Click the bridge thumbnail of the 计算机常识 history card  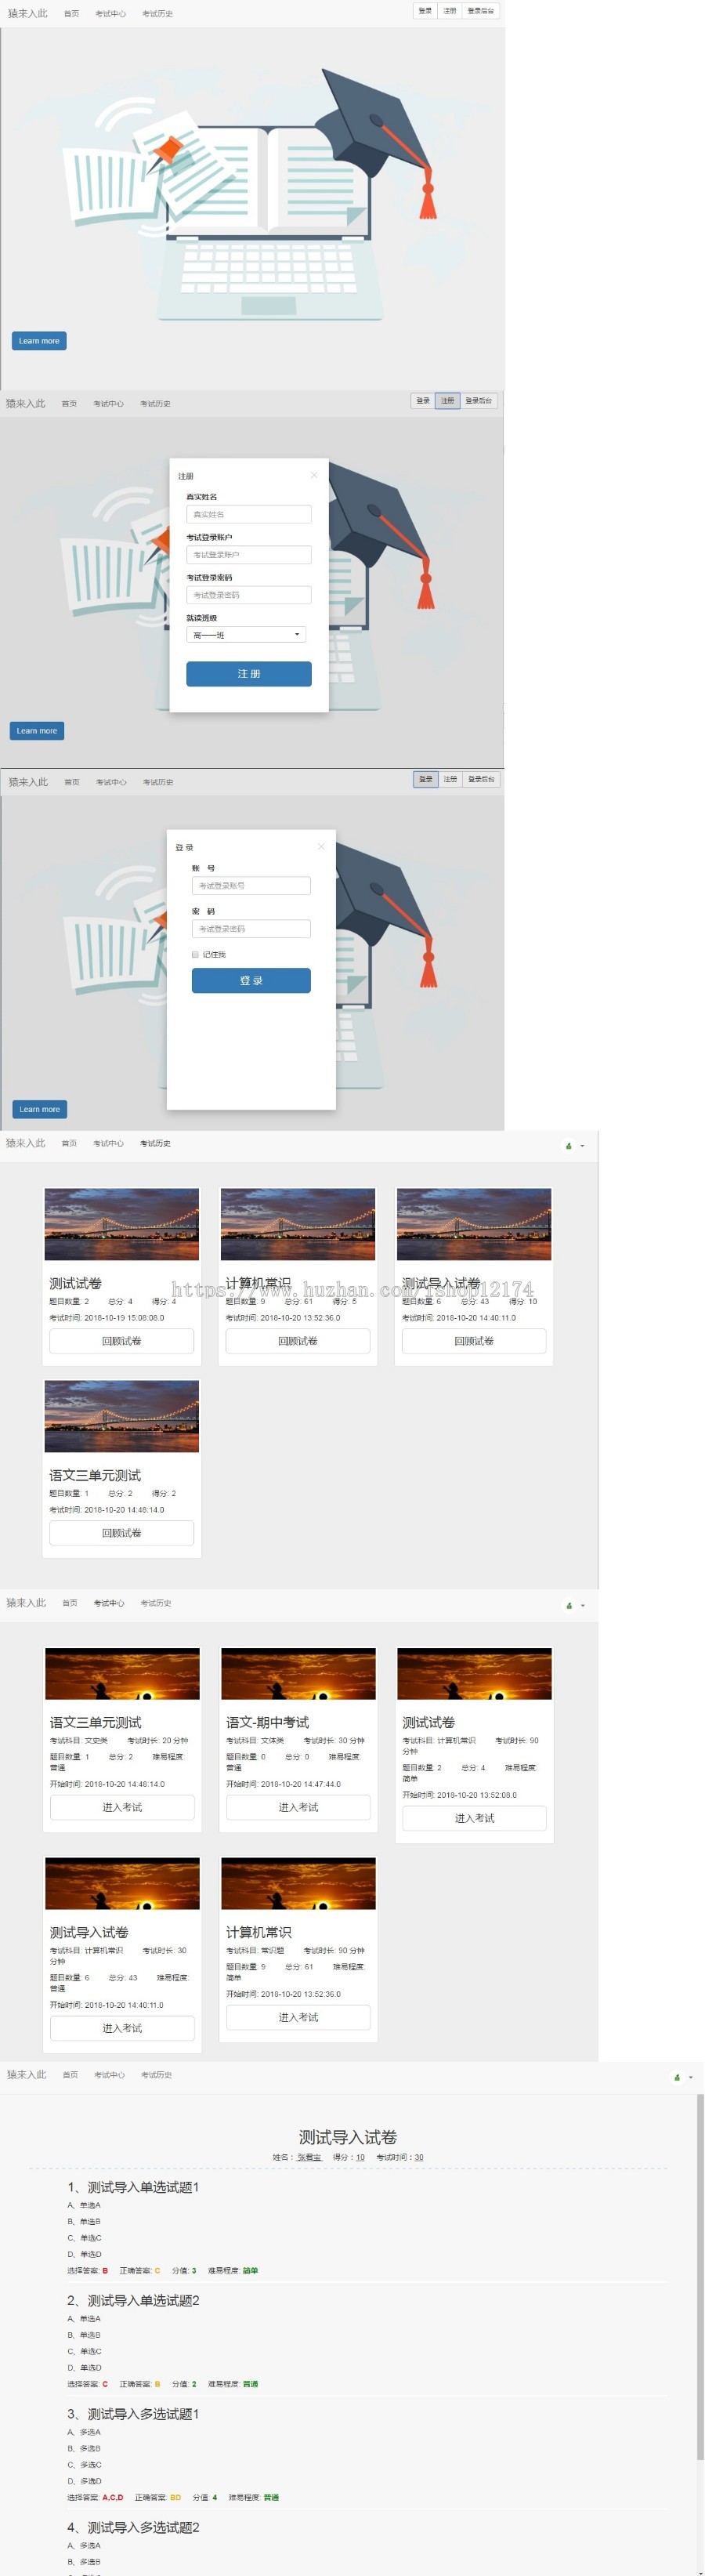pos(298,1224)
